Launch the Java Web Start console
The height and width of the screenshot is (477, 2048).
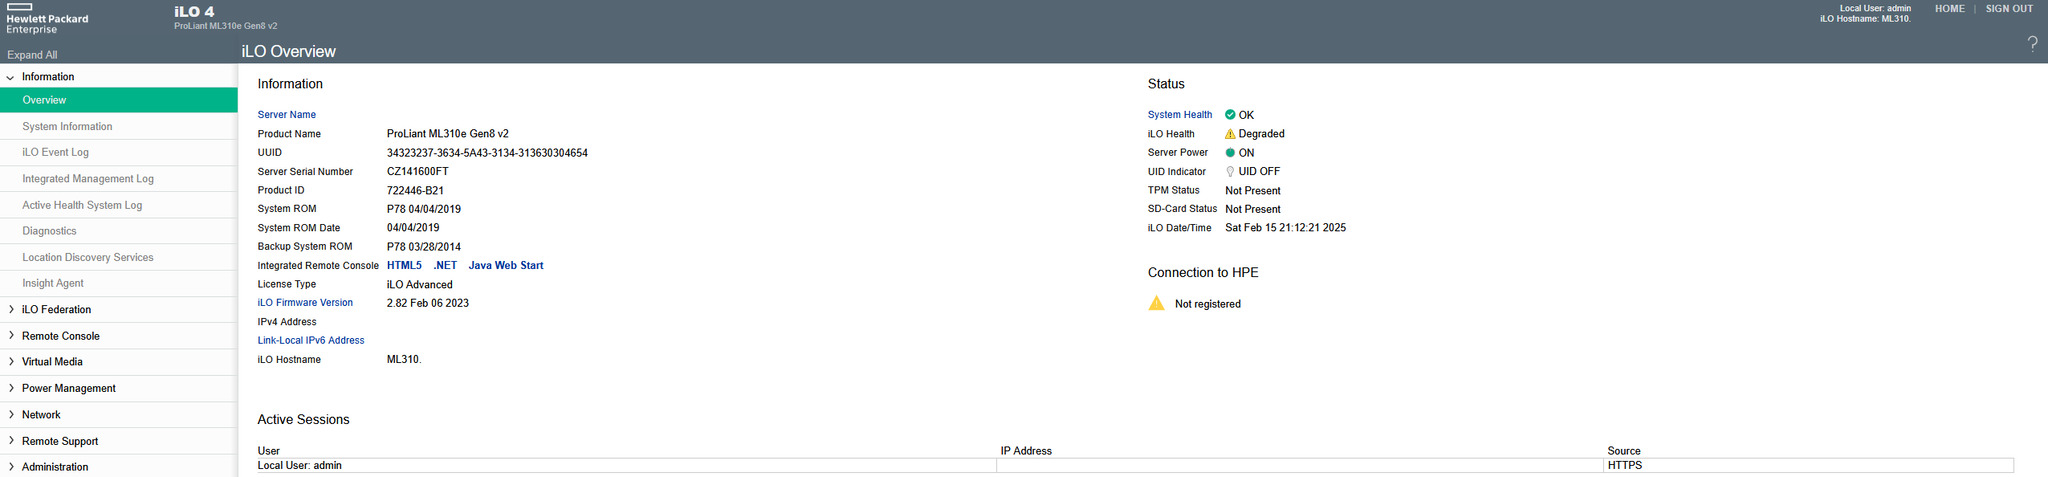(x=506, y=266)
